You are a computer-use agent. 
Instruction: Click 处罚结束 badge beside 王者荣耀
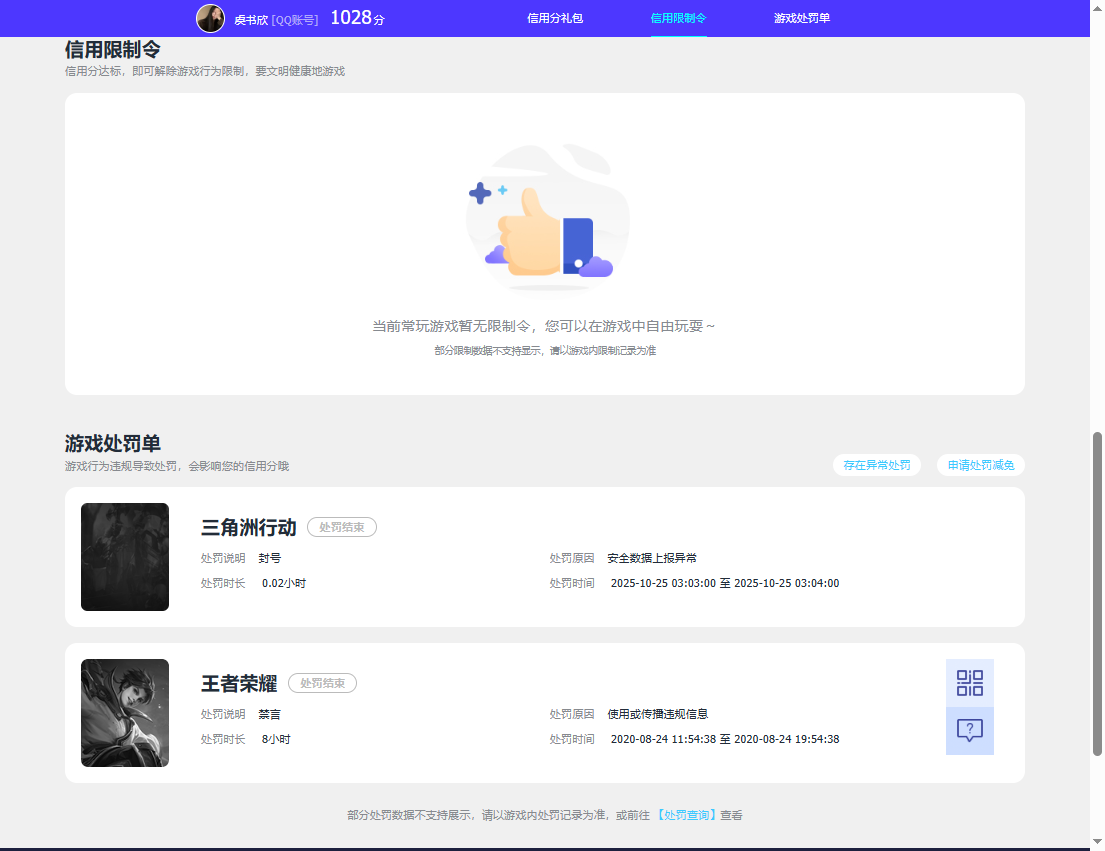pyautogui.click(x=323, y=683)
